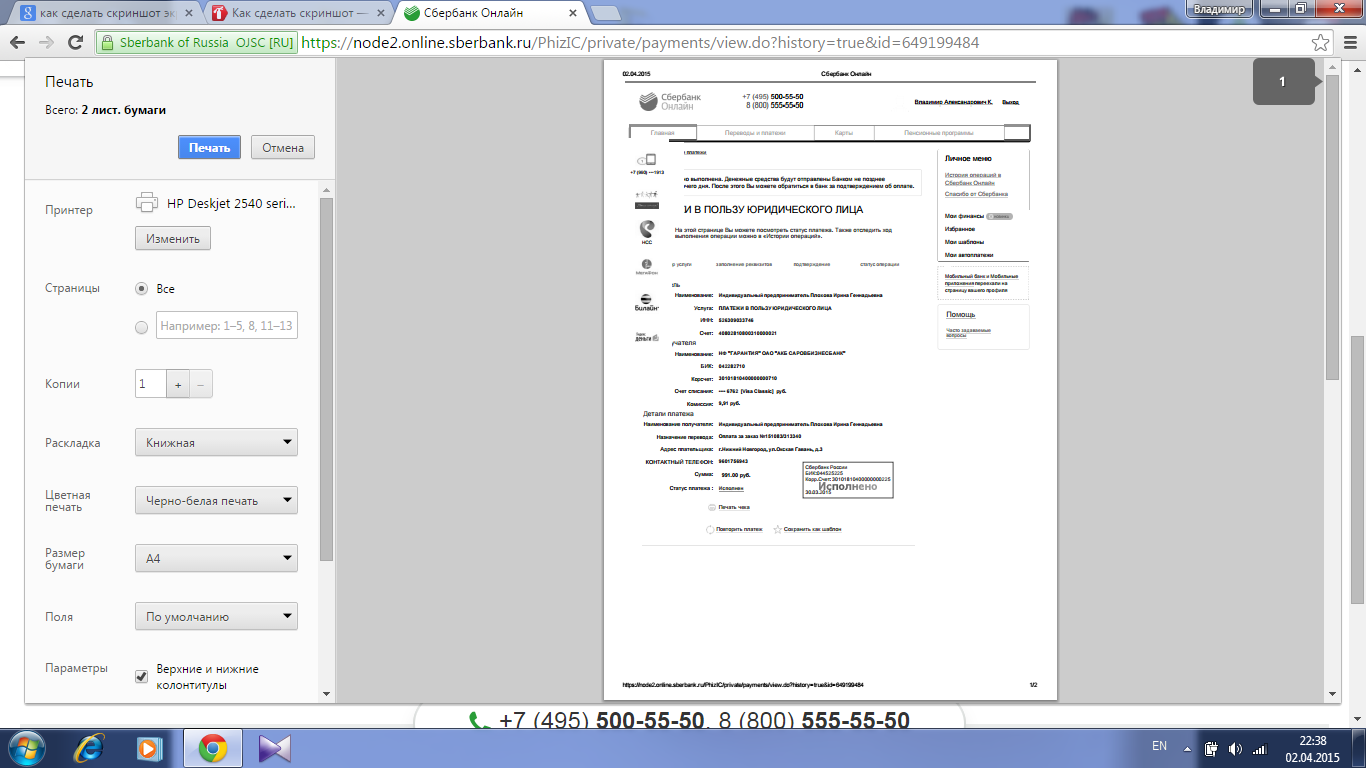The width and height of the screenshot is (1366, 768).
Task: Open Windows Media Player from the taskbar
Action: coord(149,748)
